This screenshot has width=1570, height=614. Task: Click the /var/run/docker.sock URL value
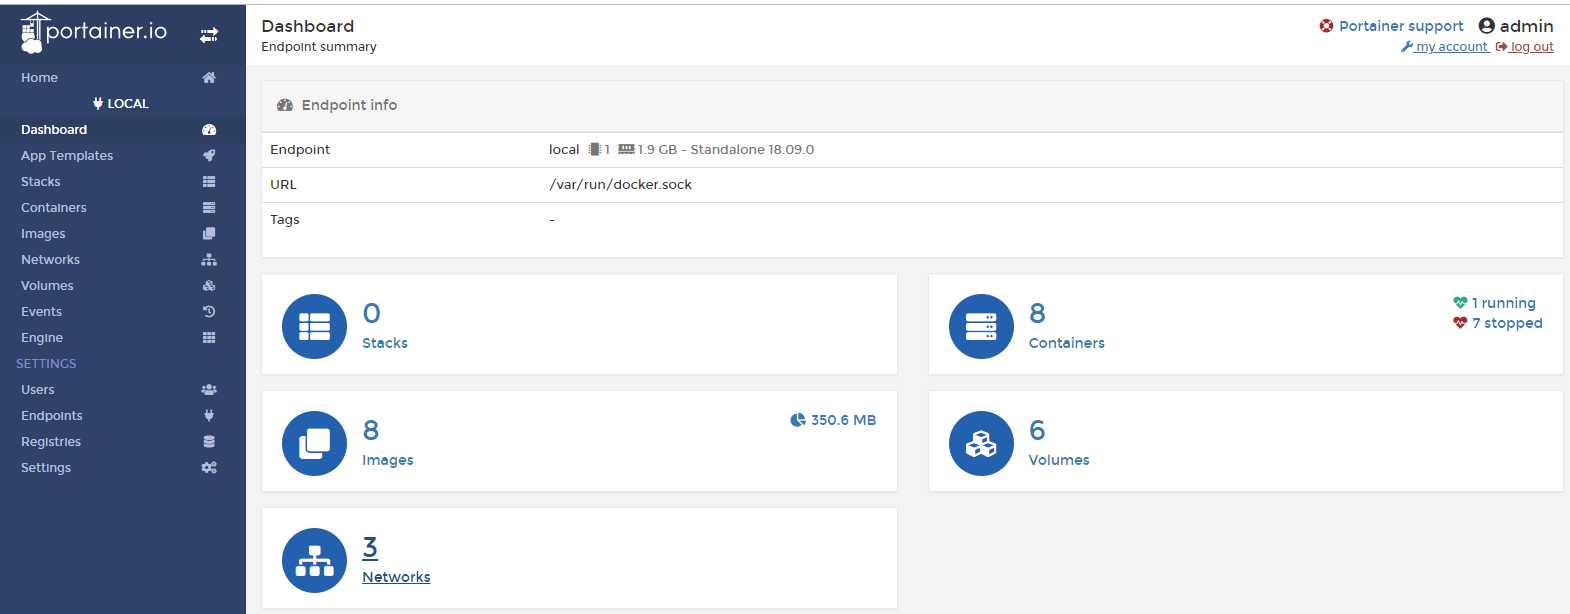point(620,184)
